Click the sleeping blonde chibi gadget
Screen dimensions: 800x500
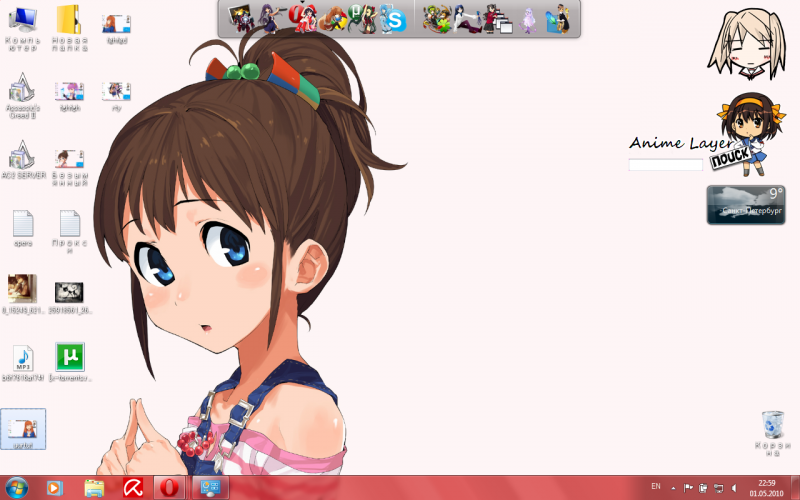click(746, 44)
